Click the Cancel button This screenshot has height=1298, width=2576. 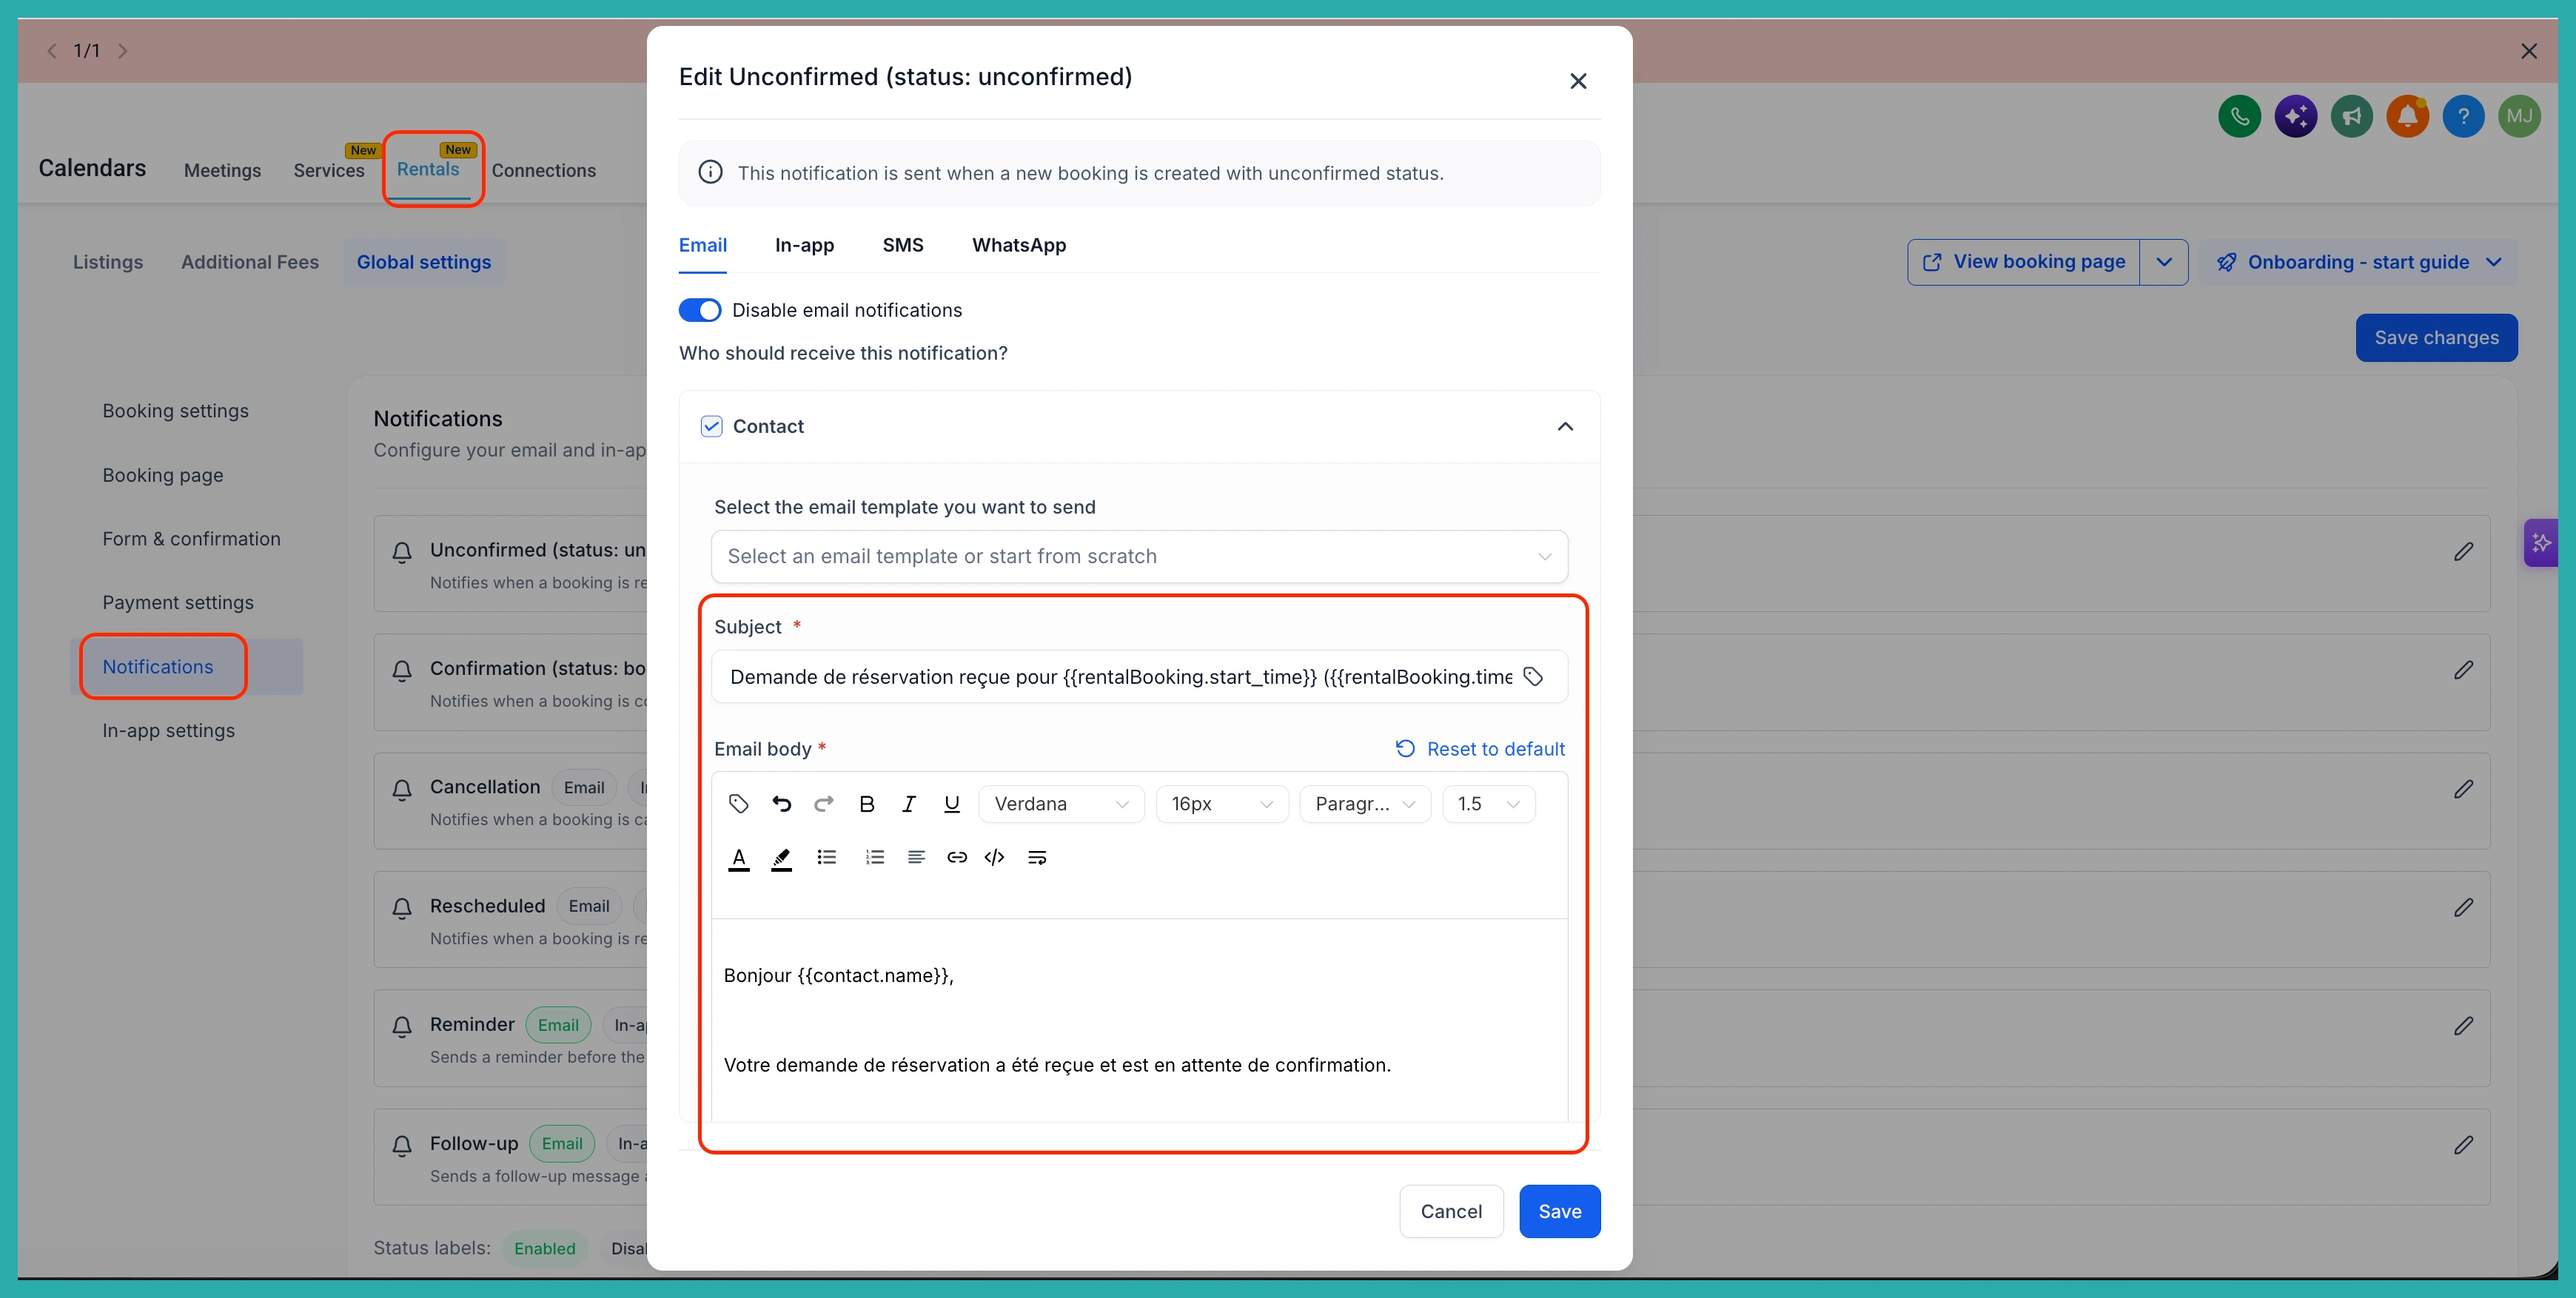1451,1211
